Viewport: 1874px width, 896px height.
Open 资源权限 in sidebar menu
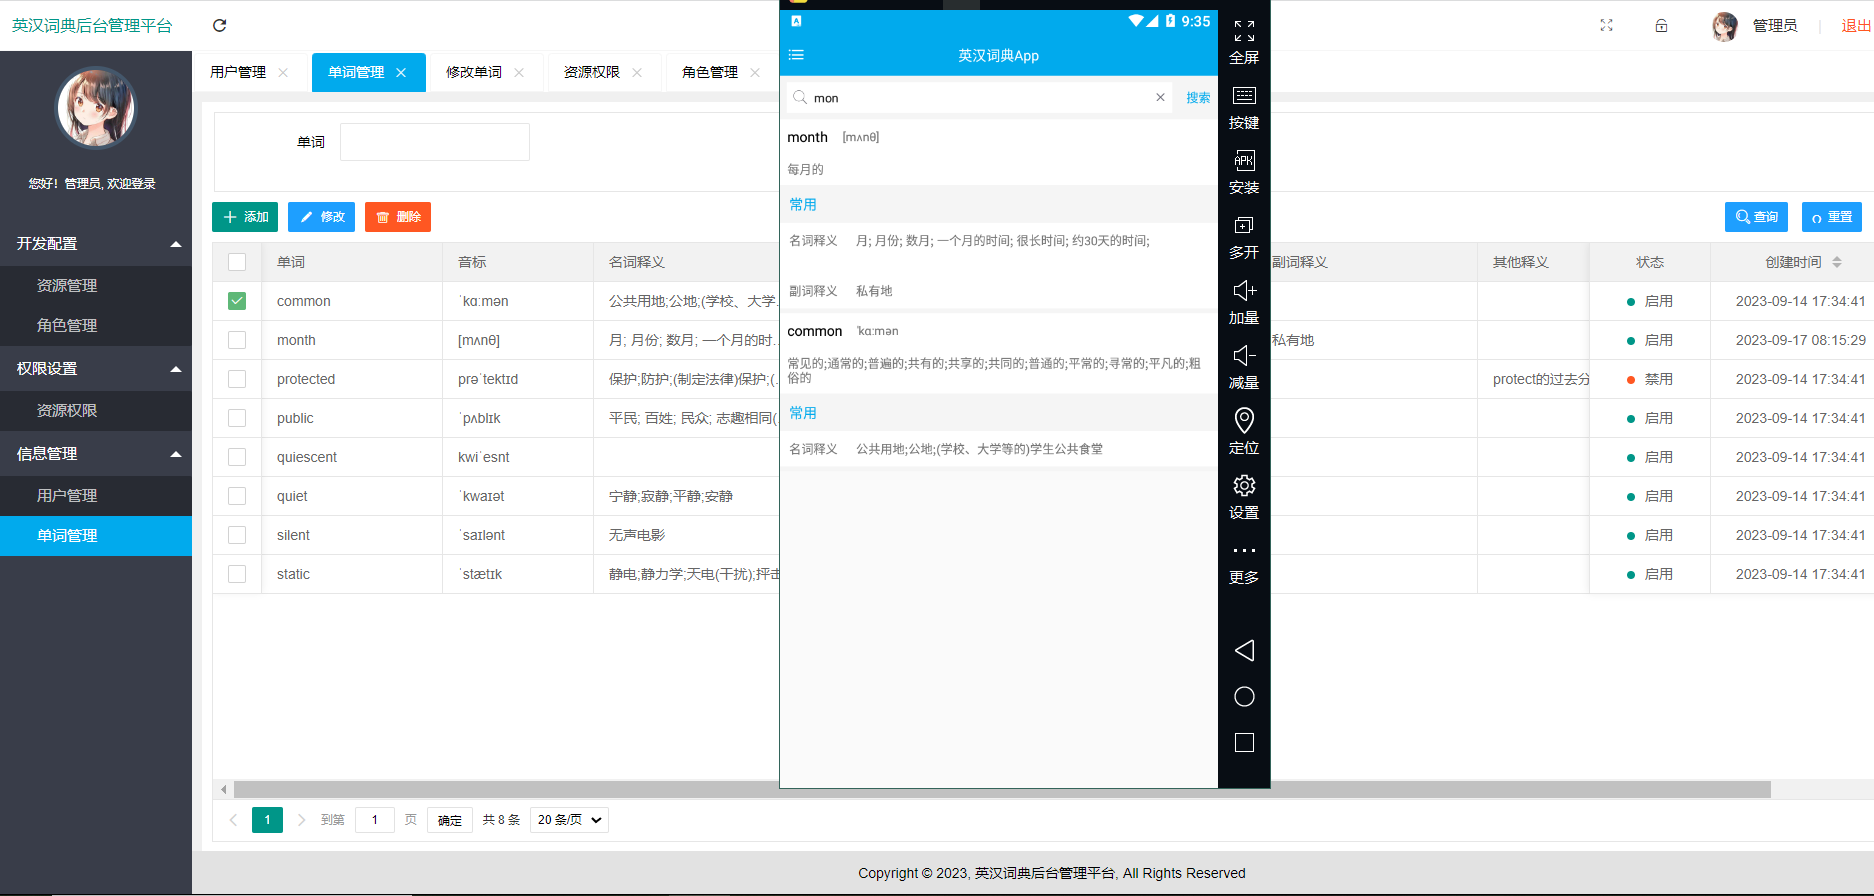tap(96, 411)
